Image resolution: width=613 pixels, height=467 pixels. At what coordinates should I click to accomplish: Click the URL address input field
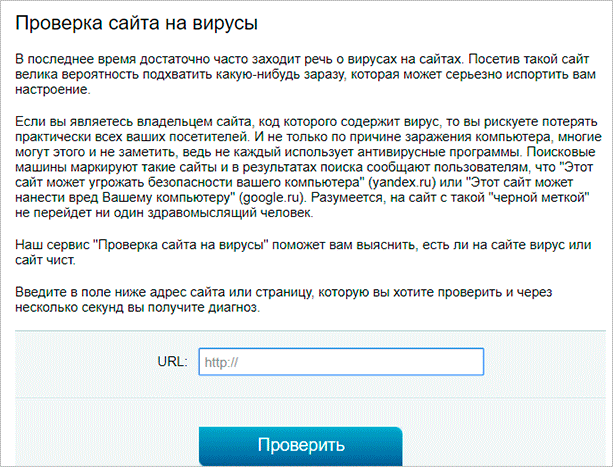(341, 360)
